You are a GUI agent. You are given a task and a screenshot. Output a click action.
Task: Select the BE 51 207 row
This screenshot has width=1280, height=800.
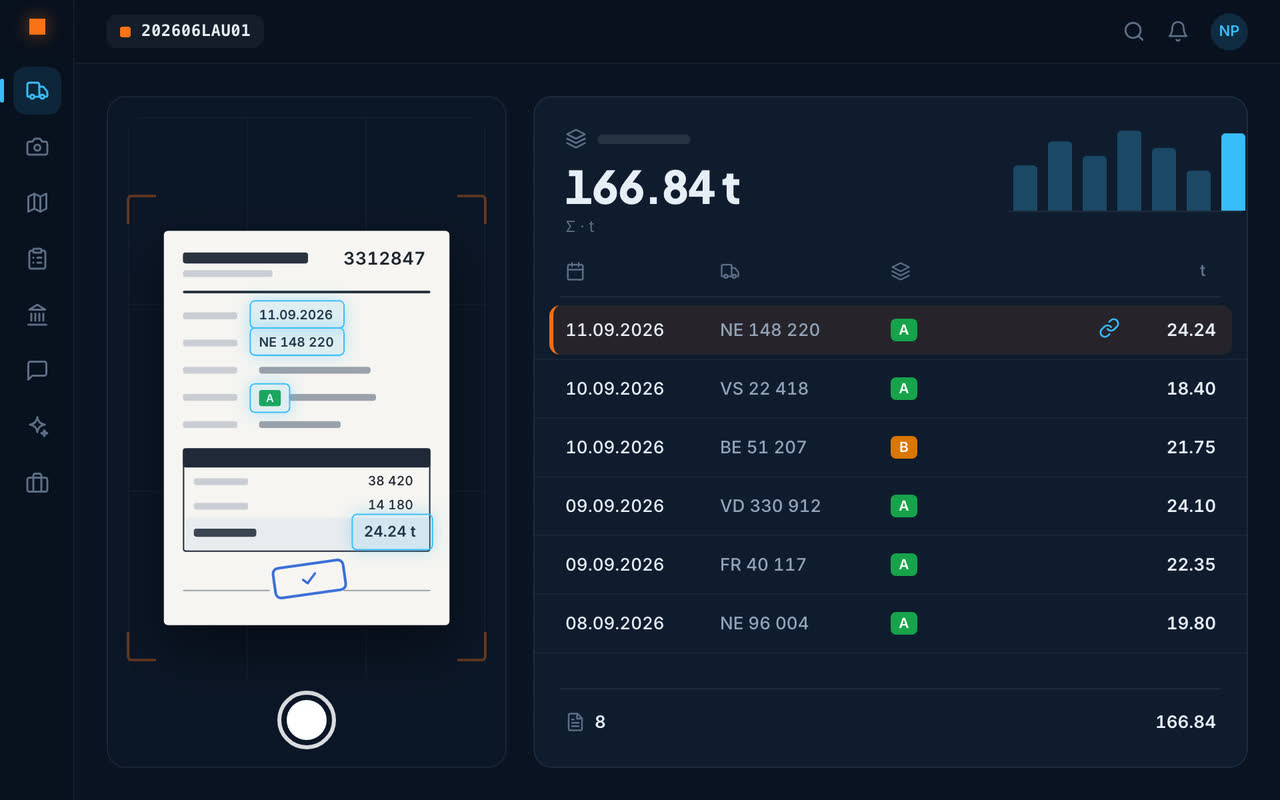[x=891, y=447]
